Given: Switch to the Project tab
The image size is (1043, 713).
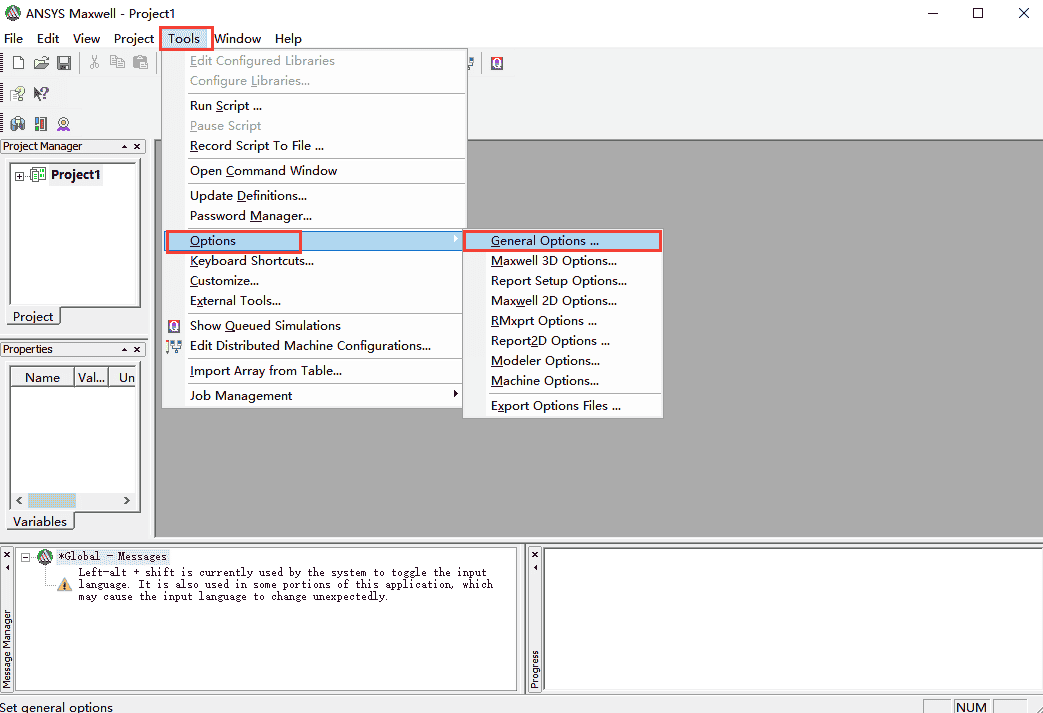Looking at the screenshot, I should pos(33,317).
